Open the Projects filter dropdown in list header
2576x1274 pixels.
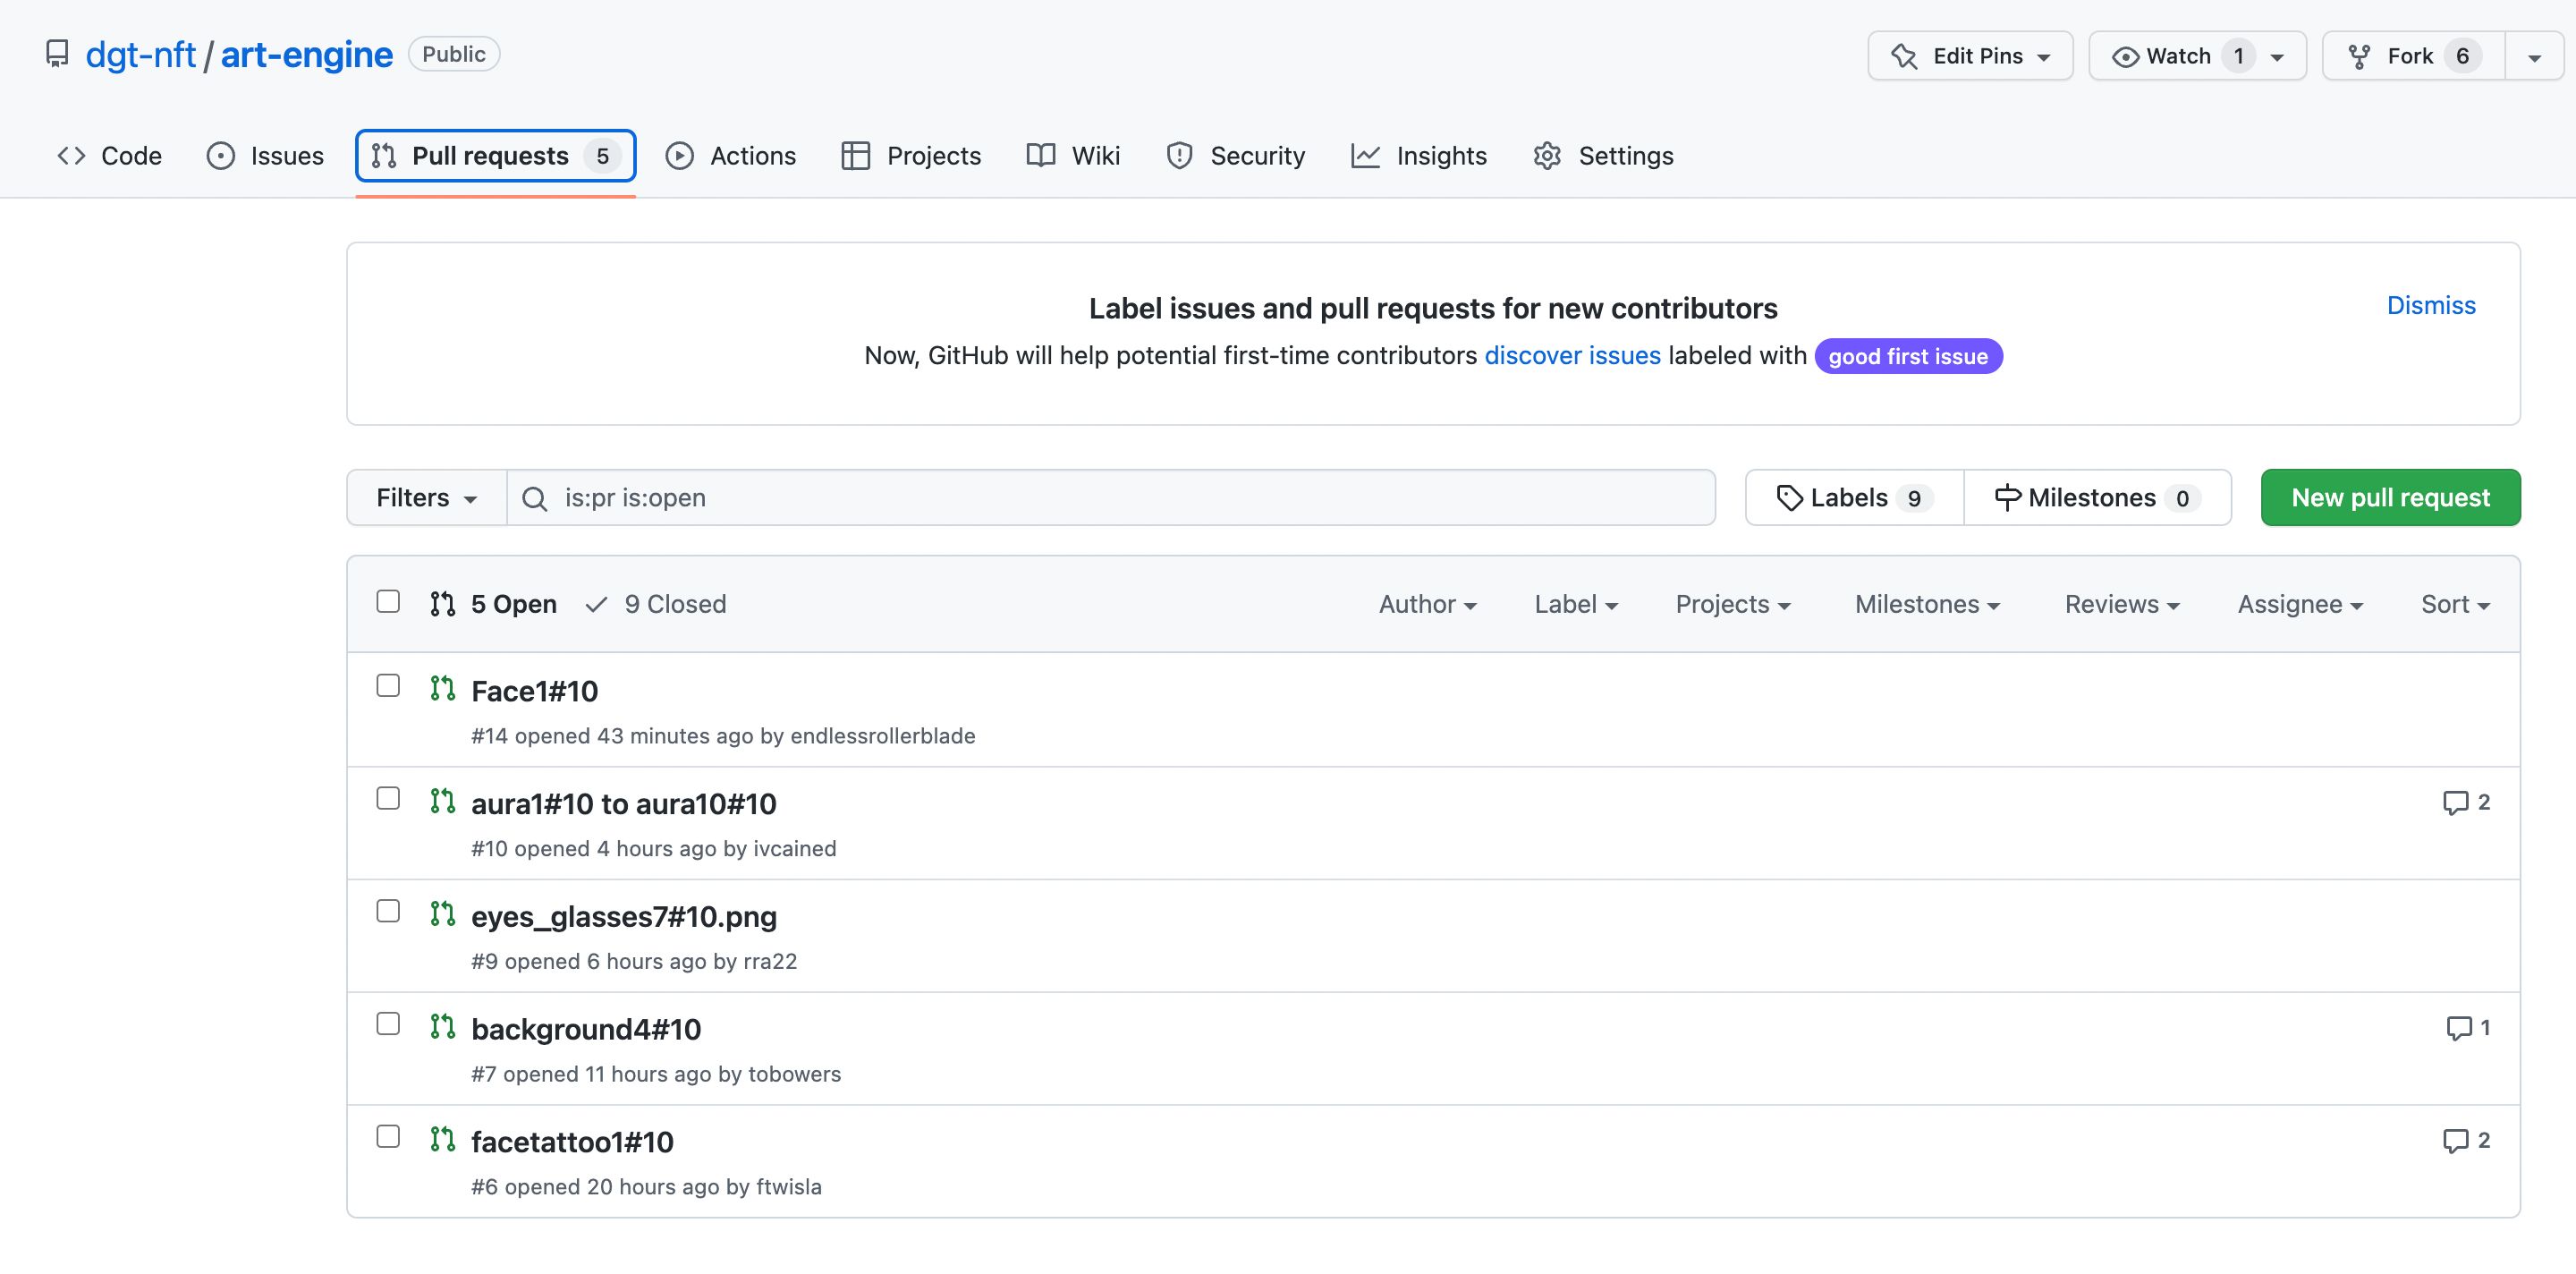(x=1733, y=604)
